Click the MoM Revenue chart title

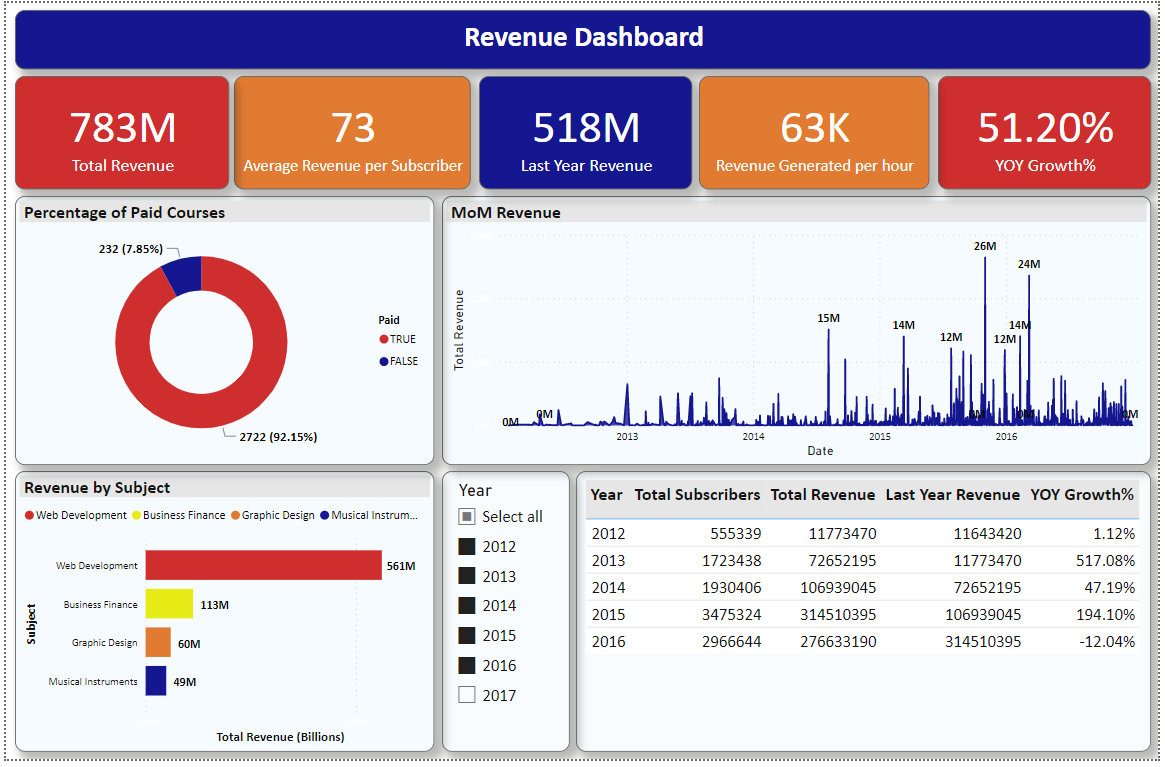[x=506, y=213]
